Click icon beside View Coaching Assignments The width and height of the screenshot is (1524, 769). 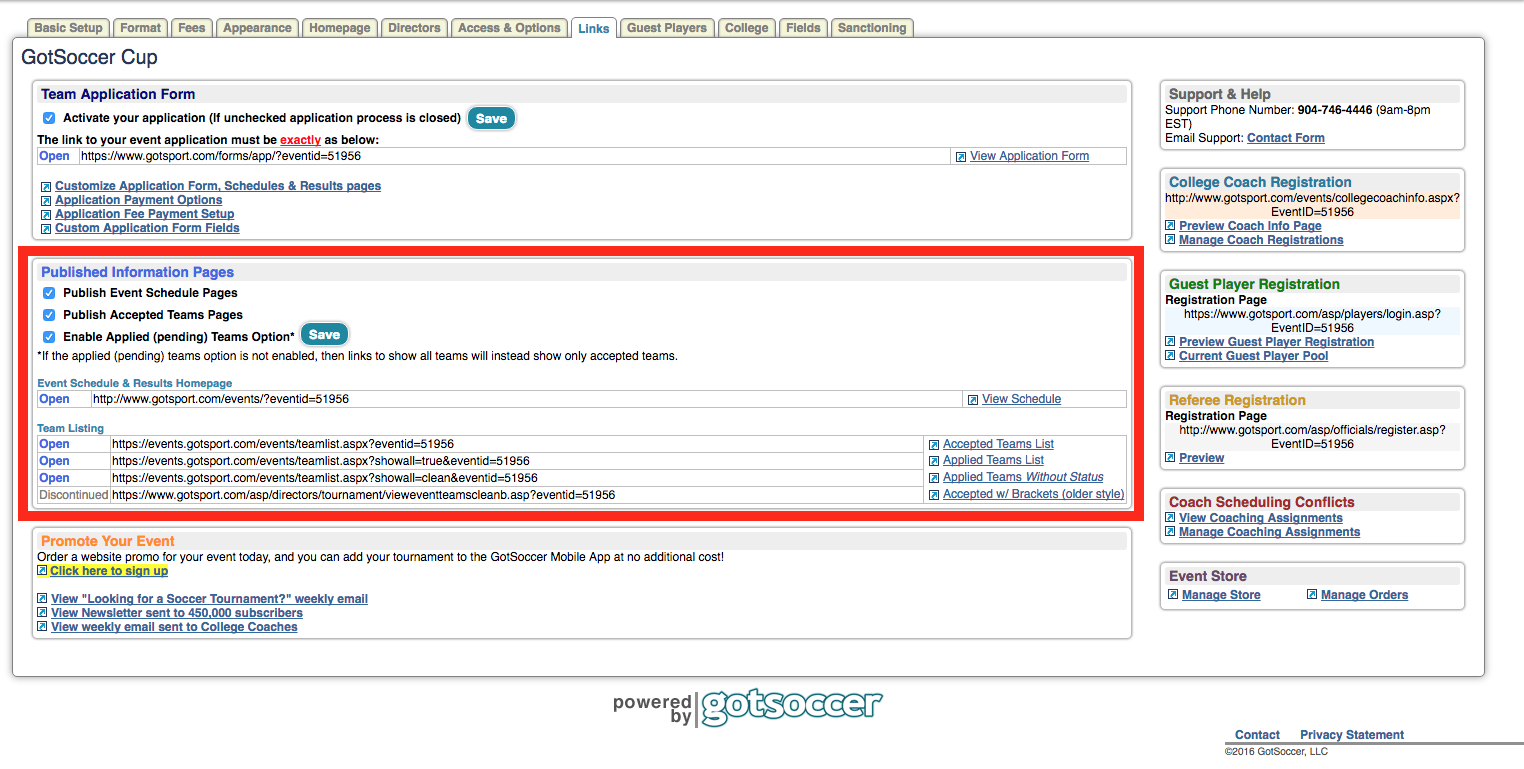pyautogui.click(x=1170, y=518)
